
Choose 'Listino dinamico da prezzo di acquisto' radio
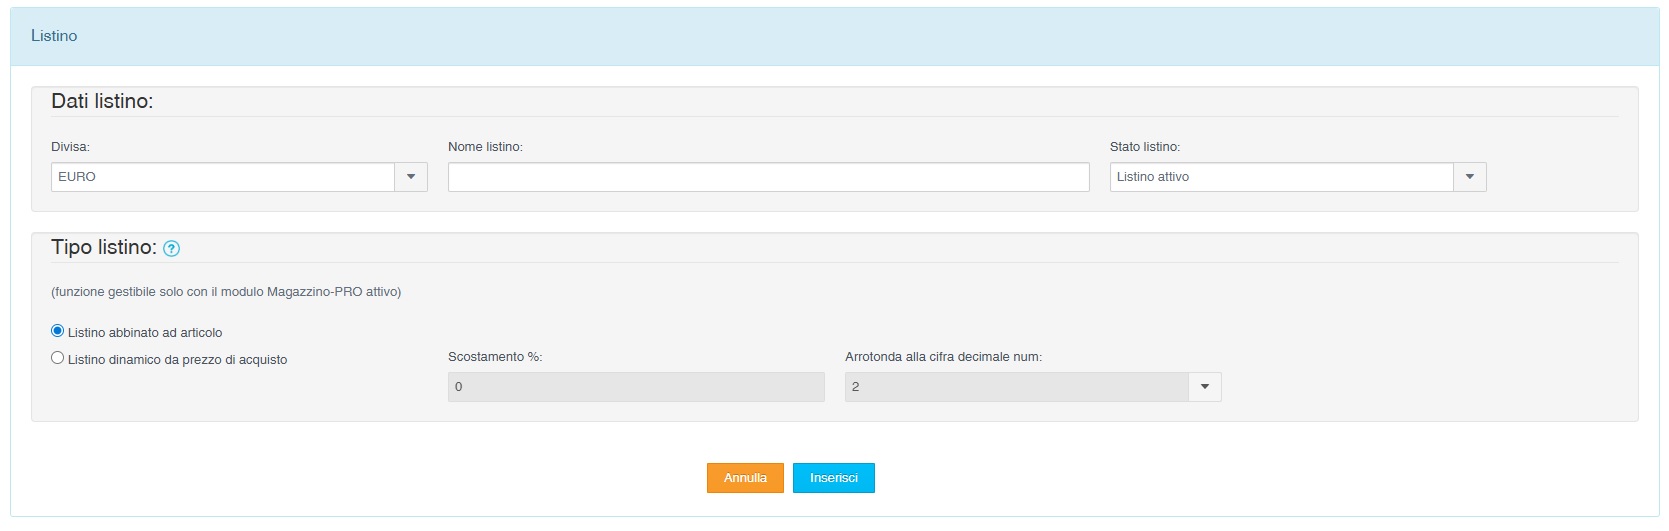pyautogui.click(x=58, y=358)
